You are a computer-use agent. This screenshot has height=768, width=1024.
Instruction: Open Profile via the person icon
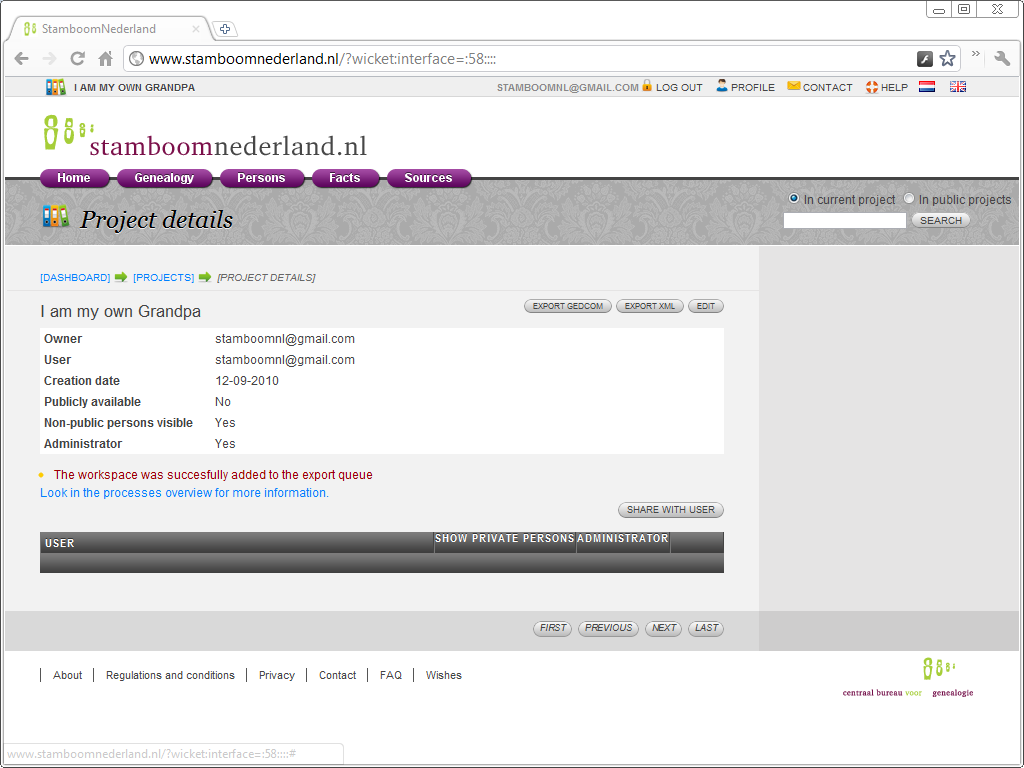coord(720,87)
